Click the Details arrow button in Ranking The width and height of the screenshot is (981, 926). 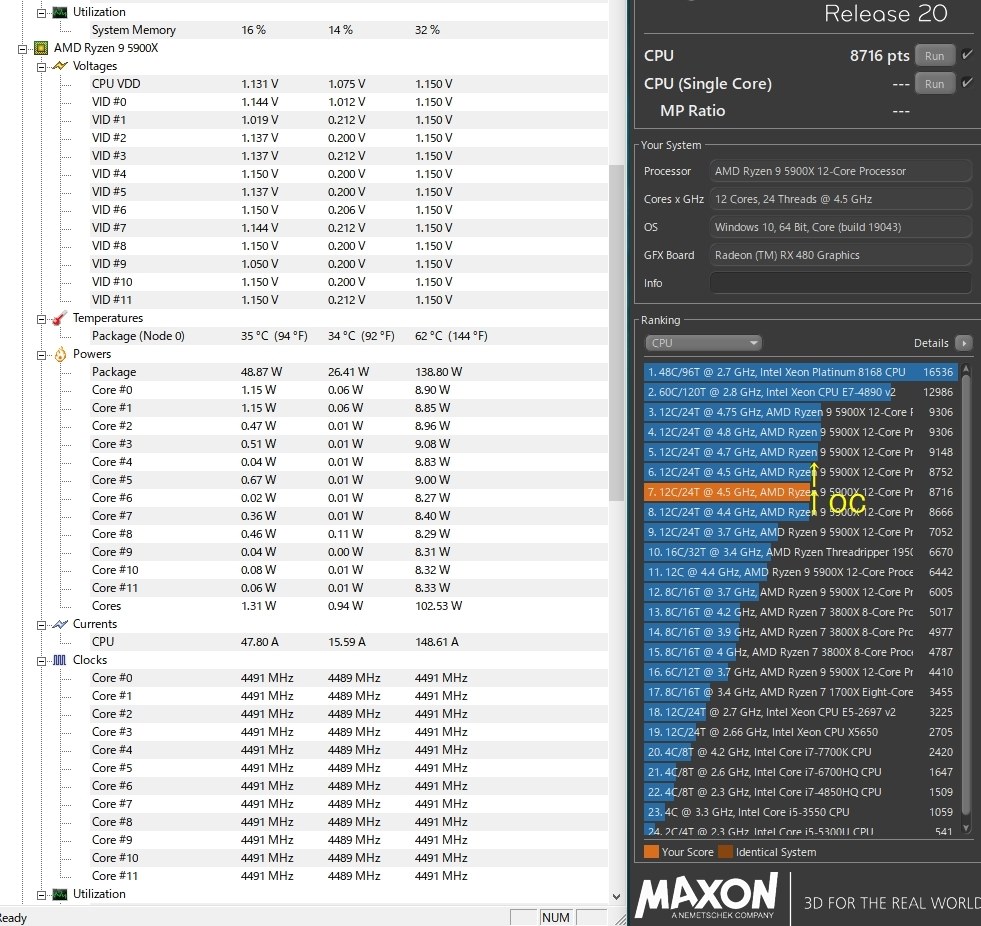pos(963,343)
